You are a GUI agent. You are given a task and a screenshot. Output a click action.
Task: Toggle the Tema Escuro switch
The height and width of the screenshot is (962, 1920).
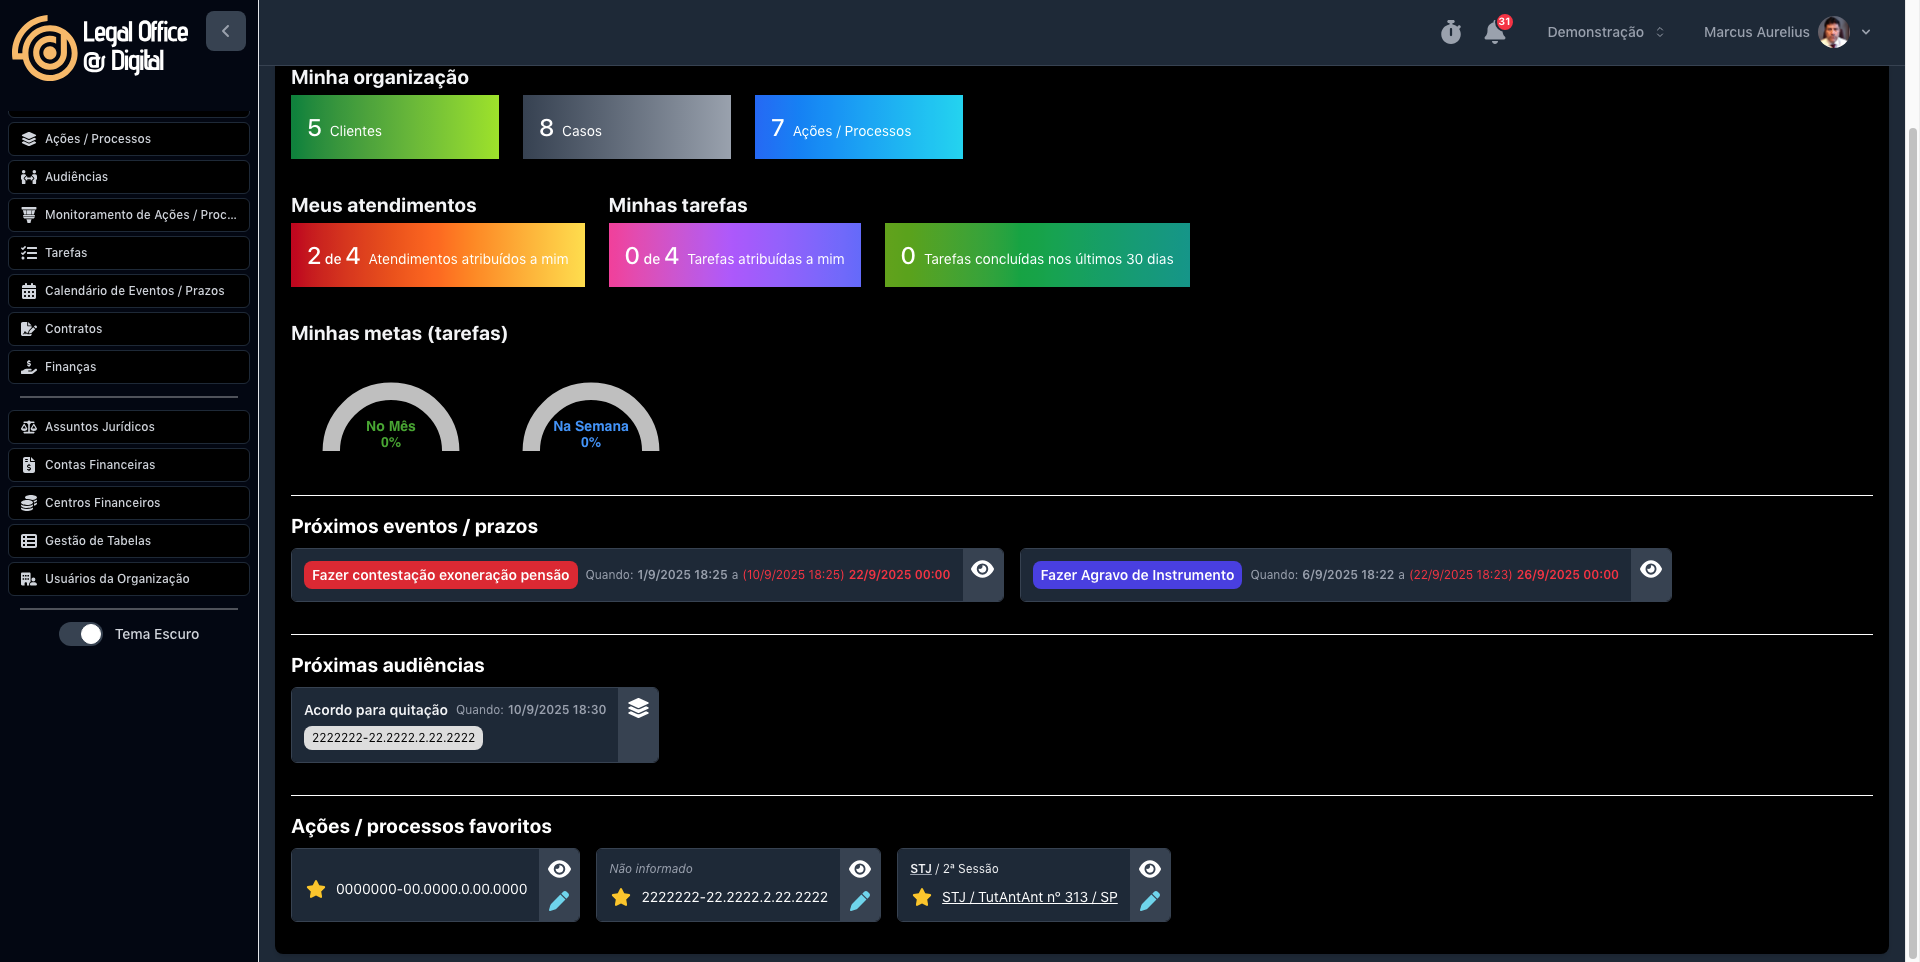coord(81,634)
